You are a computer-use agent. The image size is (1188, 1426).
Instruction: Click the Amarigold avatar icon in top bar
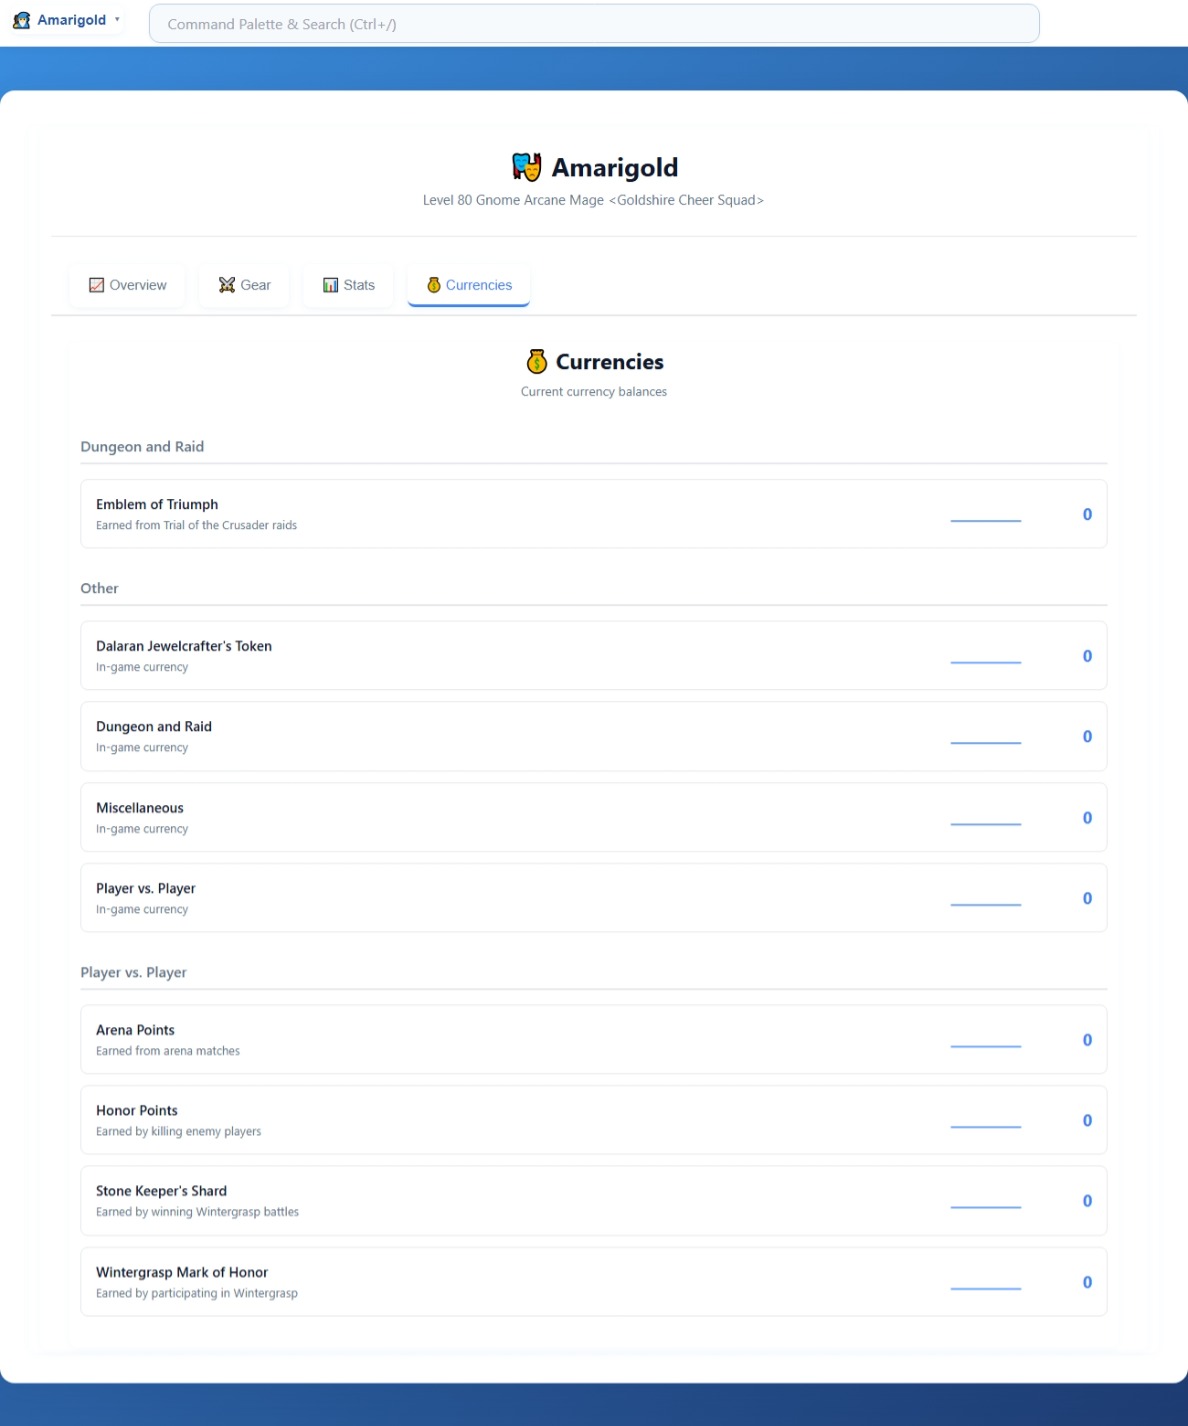point(21,20)
